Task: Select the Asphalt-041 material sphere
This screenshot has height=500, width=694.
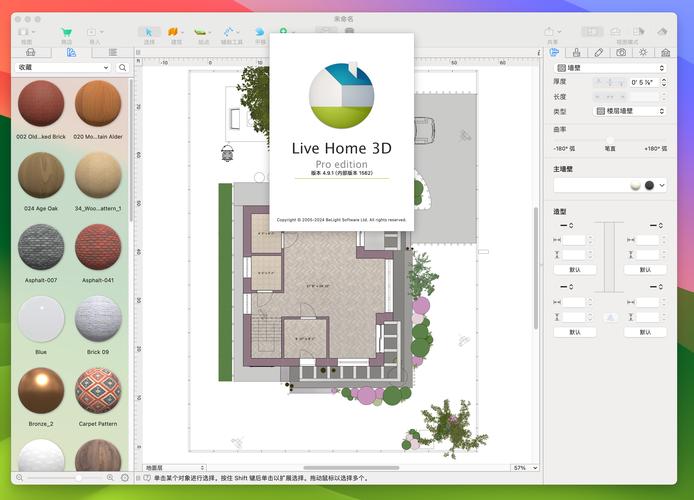Action: pos(98,247)
